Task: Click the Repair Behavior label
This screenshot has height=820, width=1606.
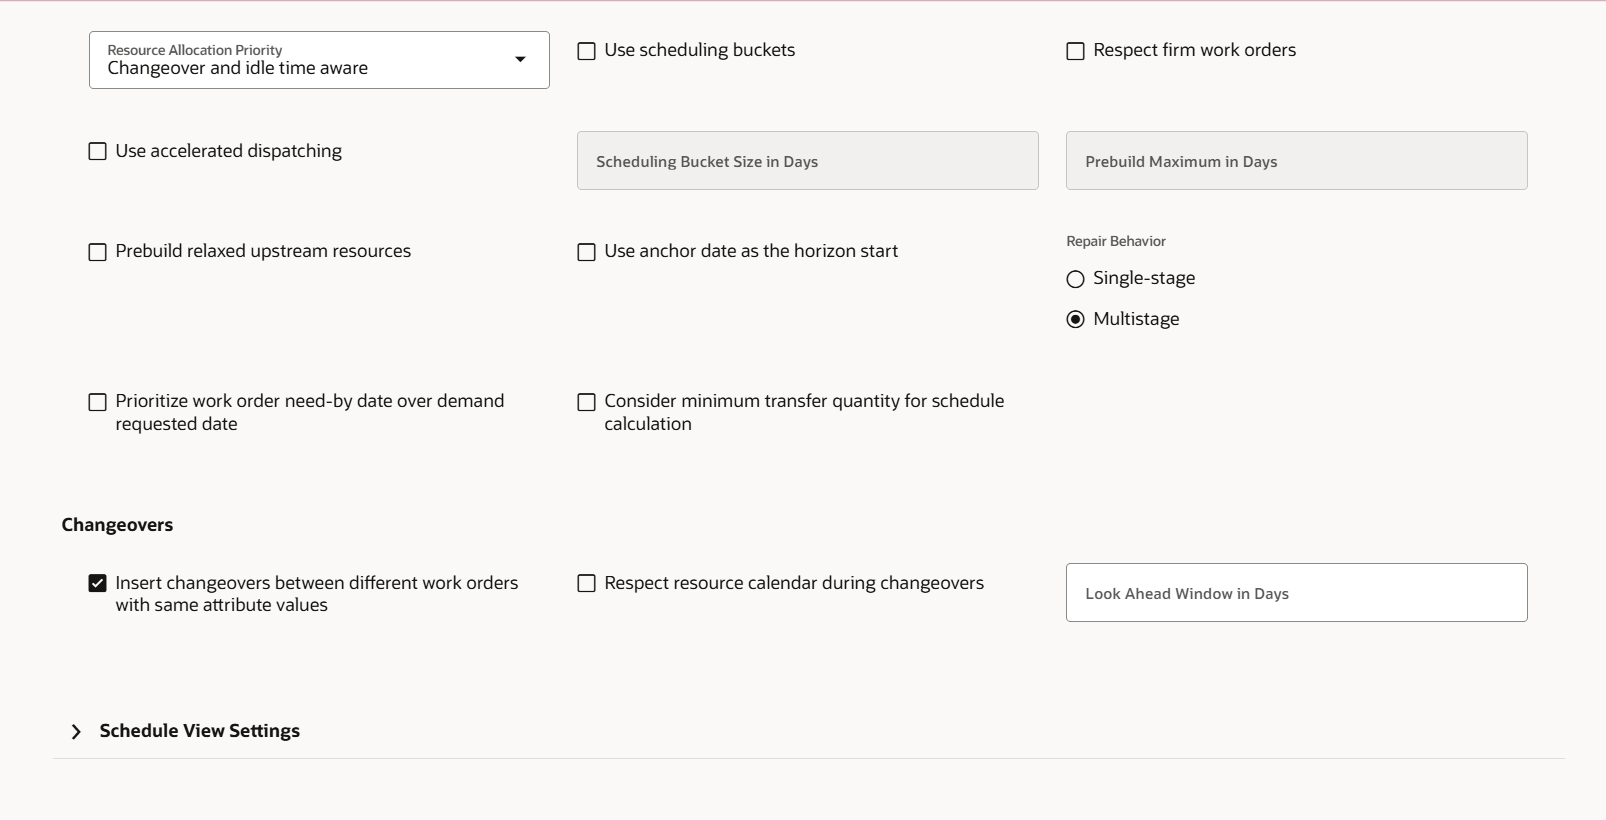Action: [1116, 241]
